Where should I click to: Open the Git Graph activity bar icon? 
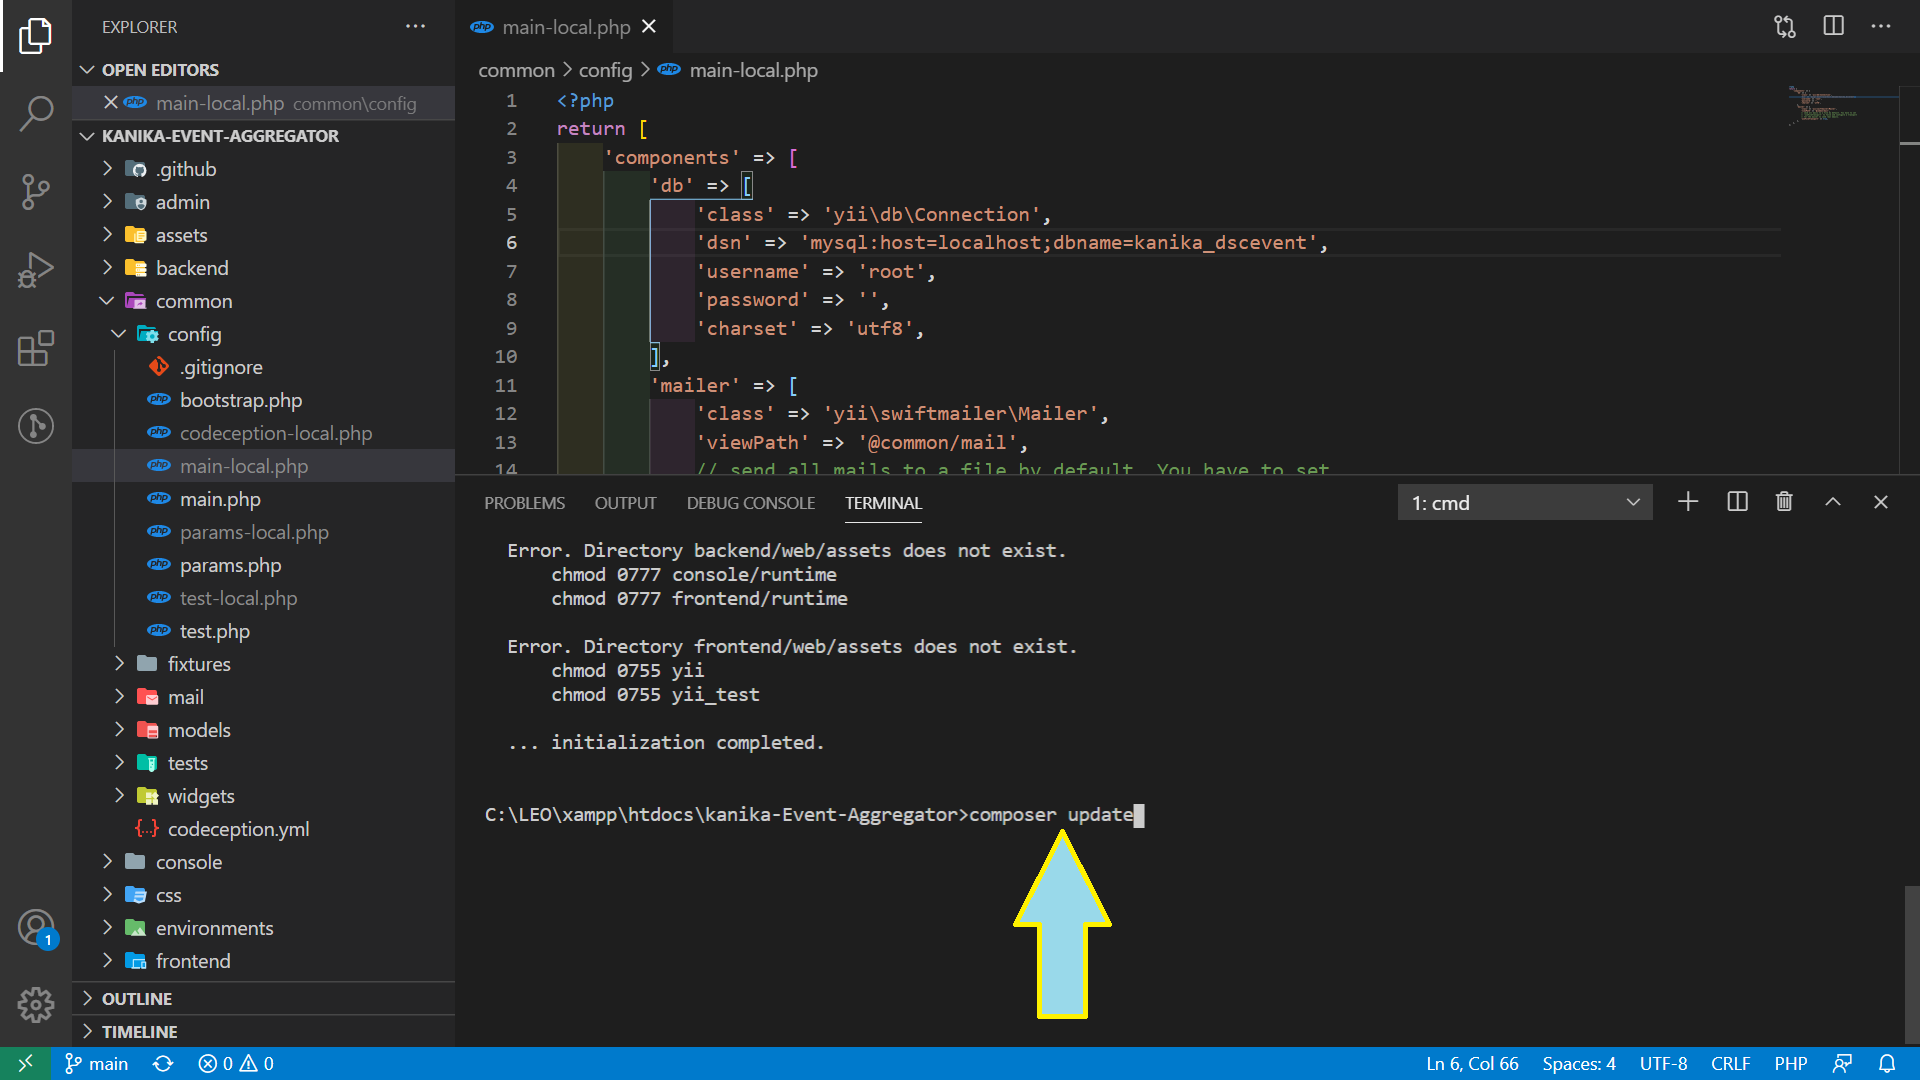(x=36, y=426)
